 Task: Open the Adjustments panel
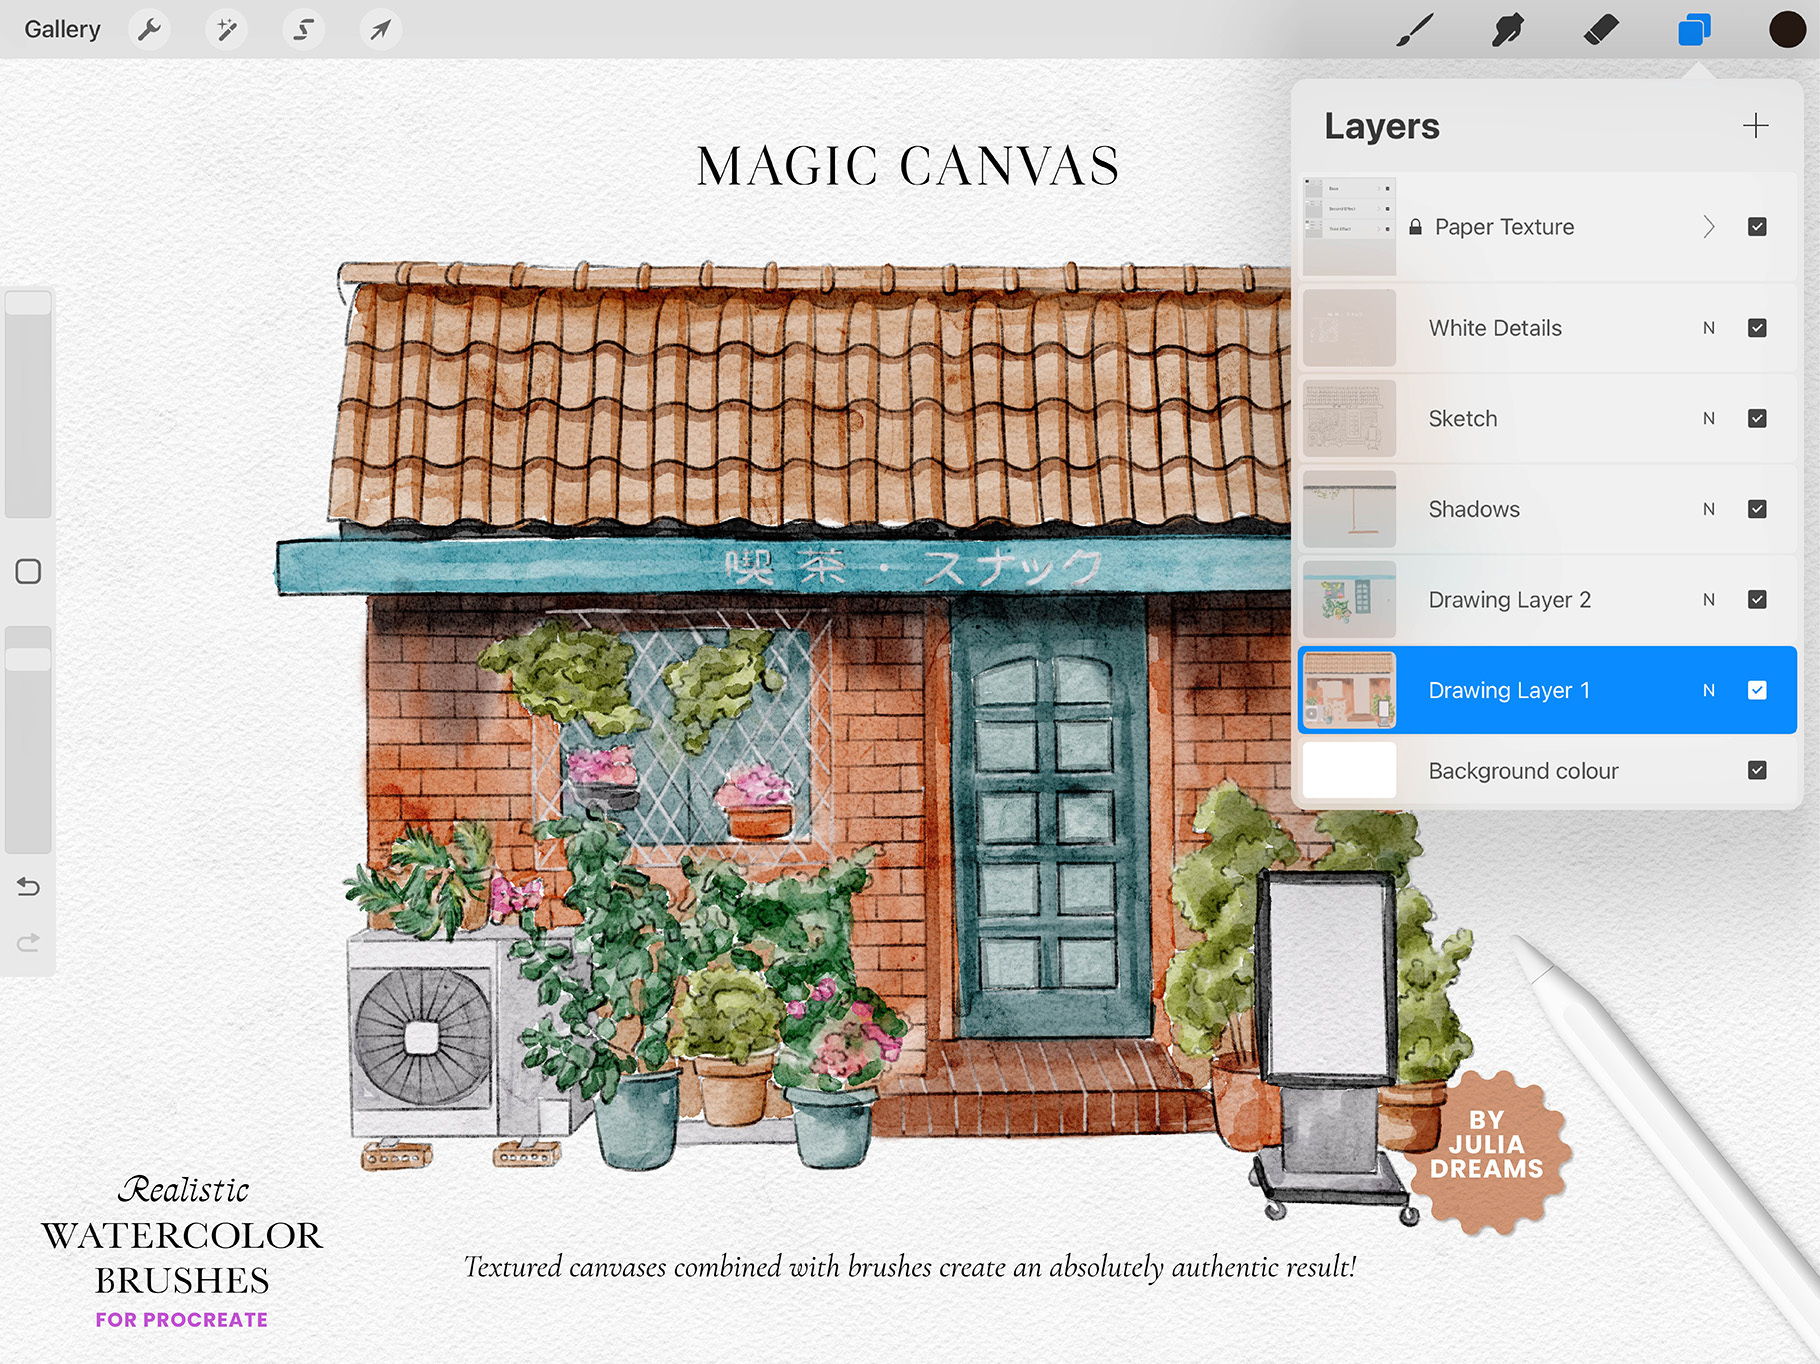[x=226, y=29]
